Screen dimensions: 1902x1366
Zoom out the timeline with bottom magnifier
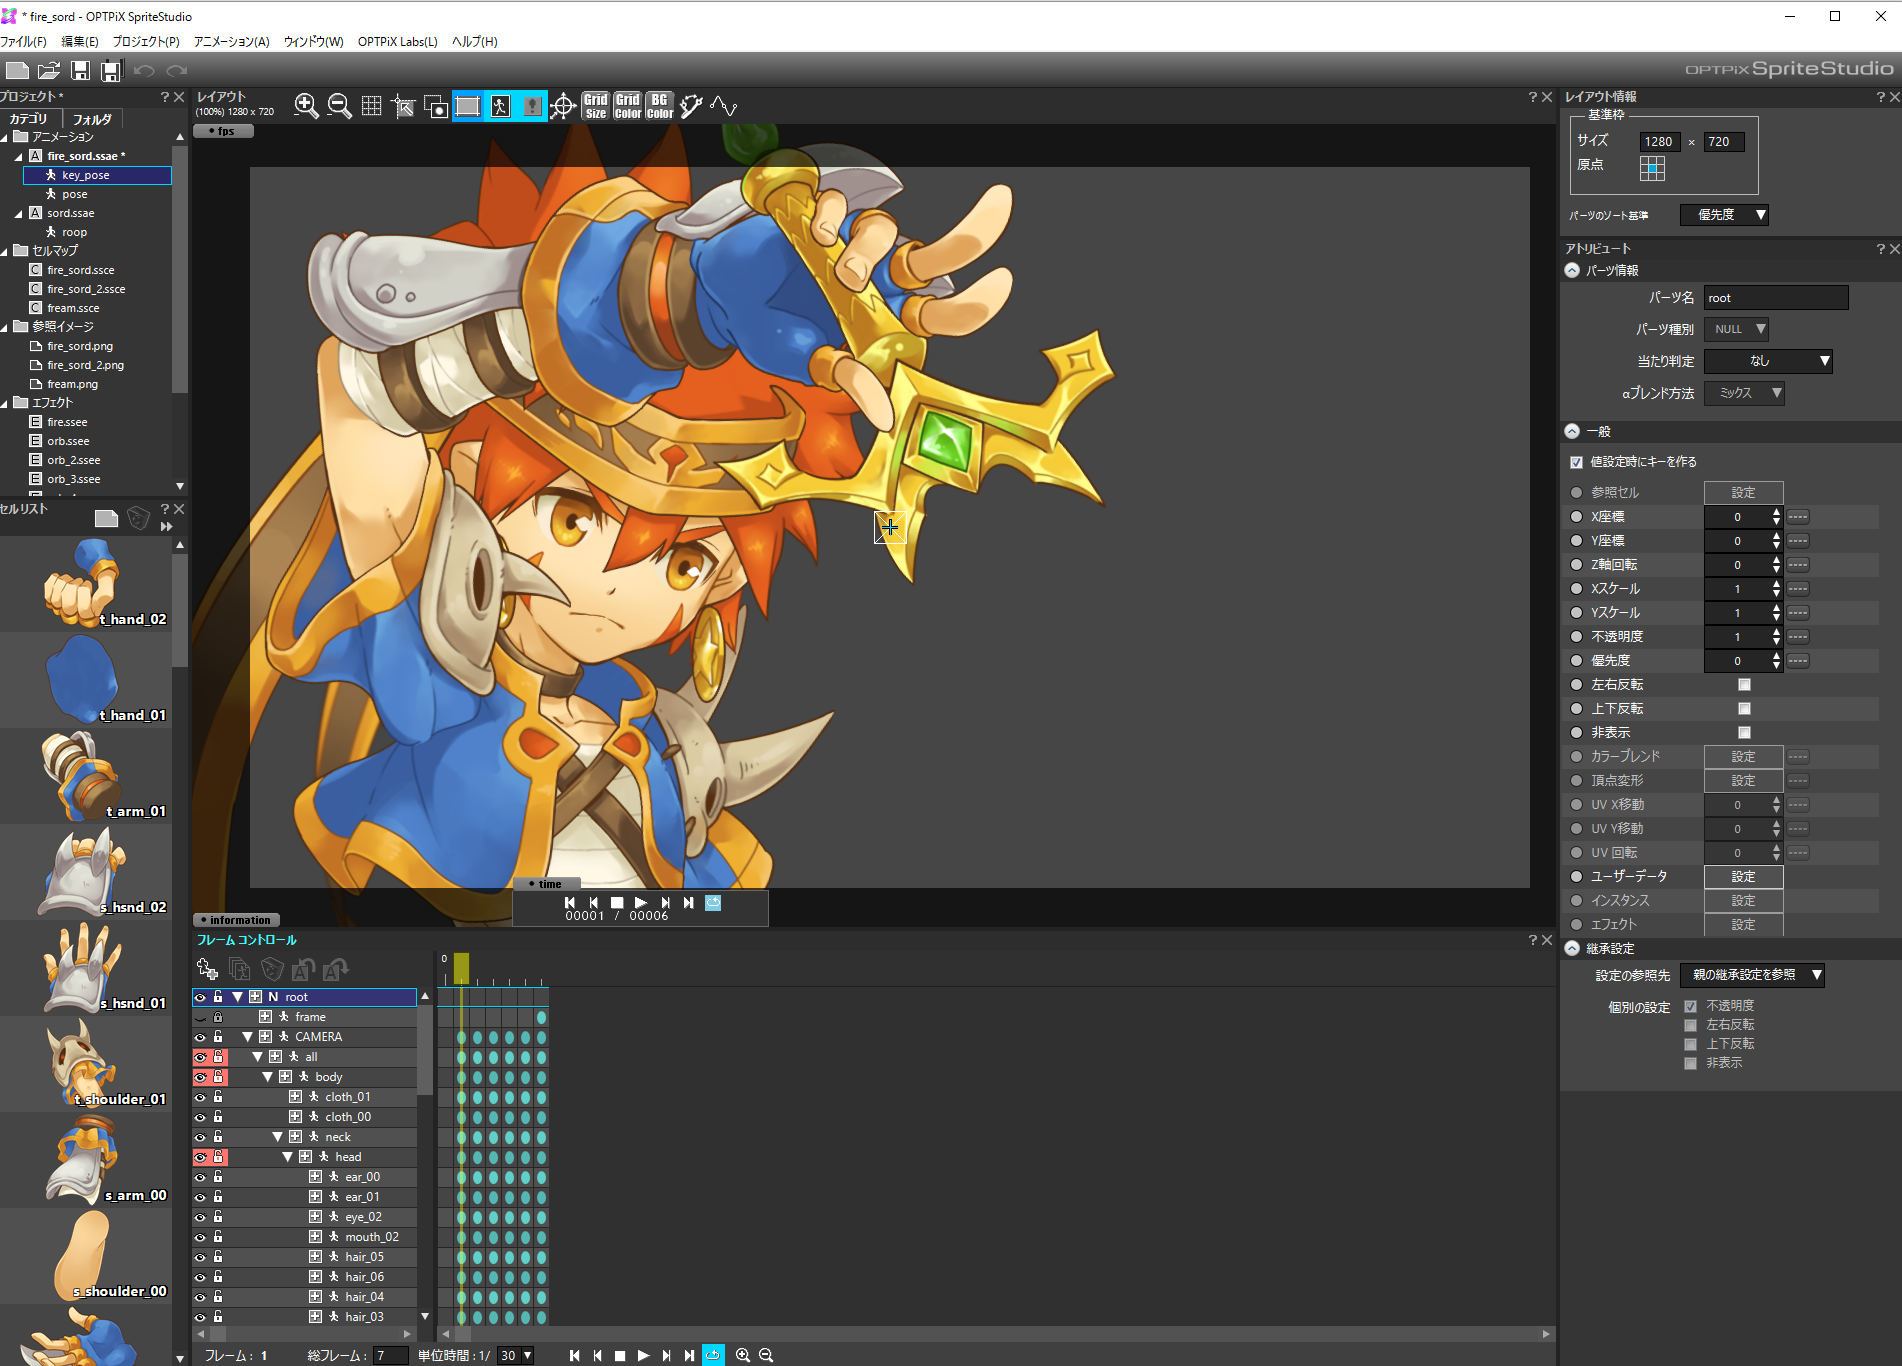(766, 1355)
